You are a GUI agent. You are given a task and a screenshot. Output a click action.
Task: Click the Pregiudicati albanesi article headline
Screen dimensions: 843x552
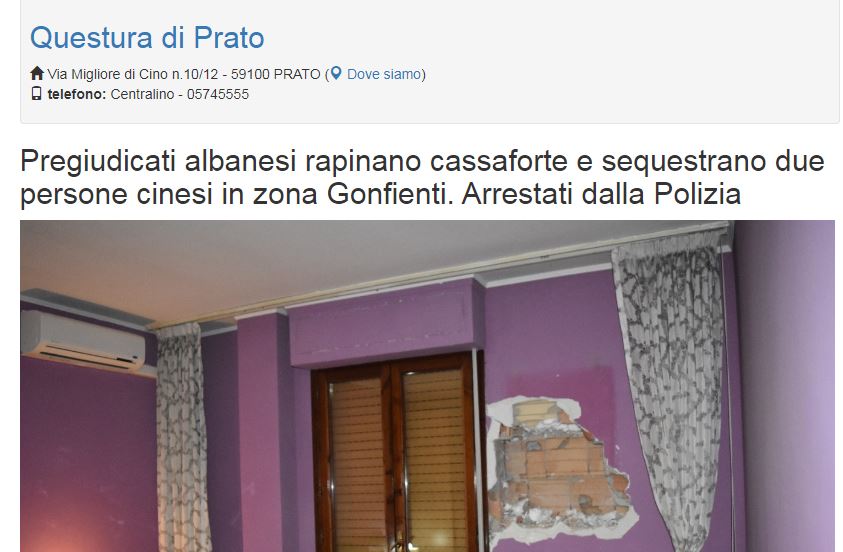point(422,177)
